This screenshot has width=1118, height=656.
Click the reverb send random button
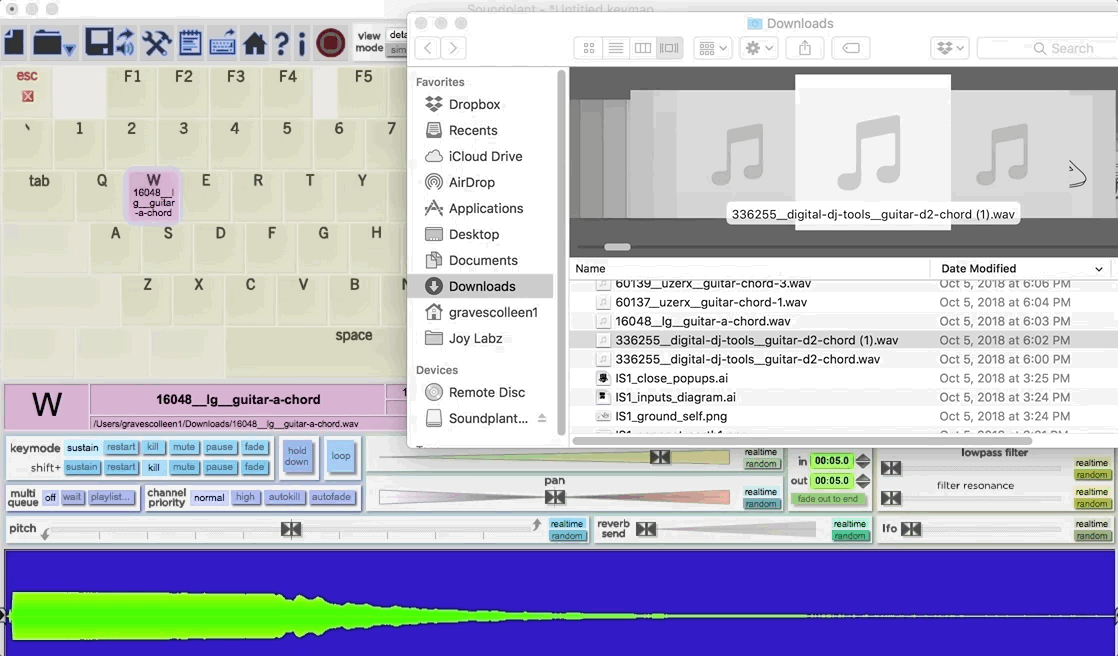tap(850, 536)
